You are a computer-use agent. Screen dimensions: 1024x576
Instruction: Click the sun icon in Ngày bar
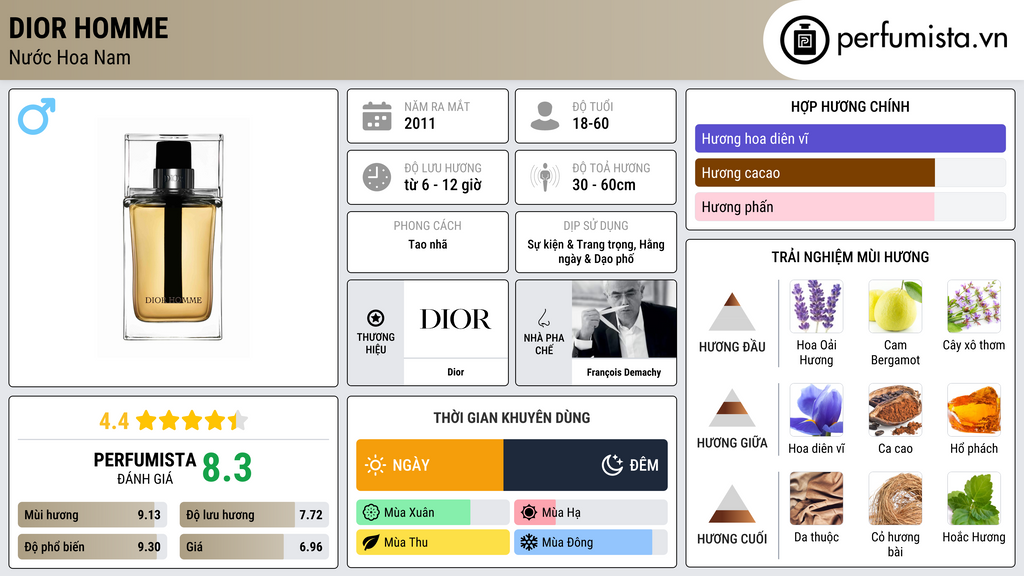coord(375,465)
